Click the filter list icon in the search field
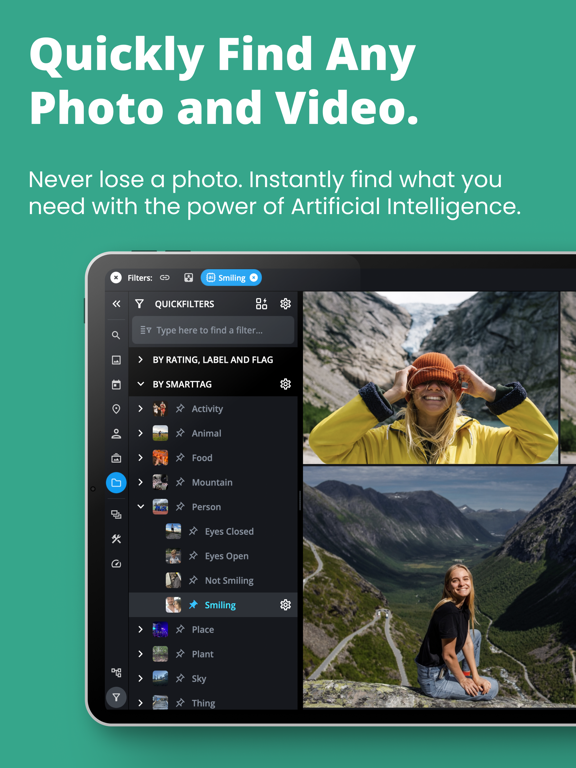This screenshot has height=768, width=576. pyautogui.click(x=145, y=330)
